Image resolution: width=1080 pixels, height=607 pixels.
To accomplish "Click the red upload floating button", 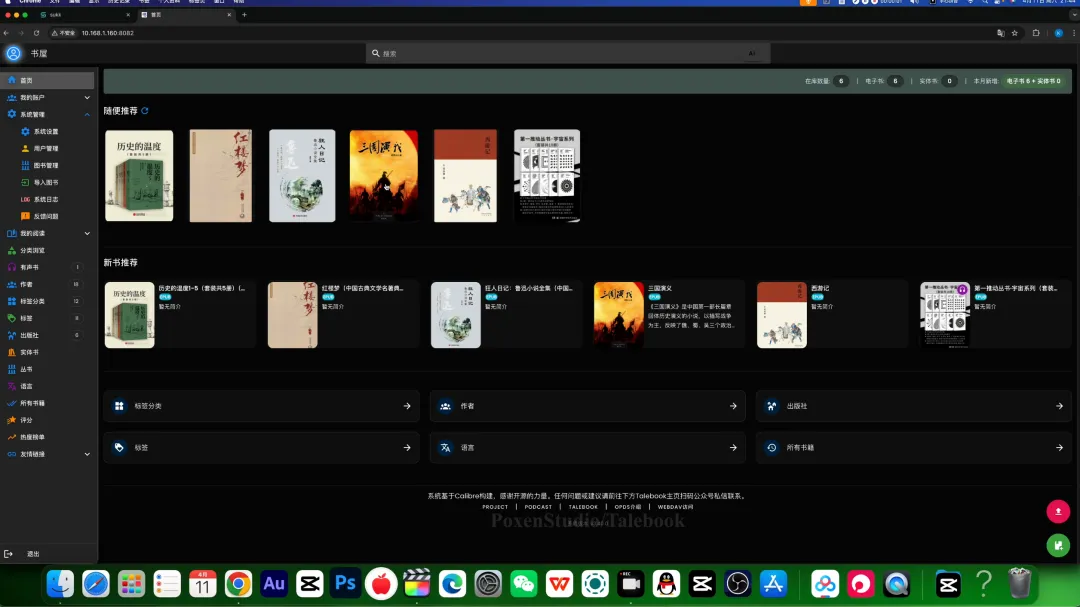I will [x=1058, y=511].
